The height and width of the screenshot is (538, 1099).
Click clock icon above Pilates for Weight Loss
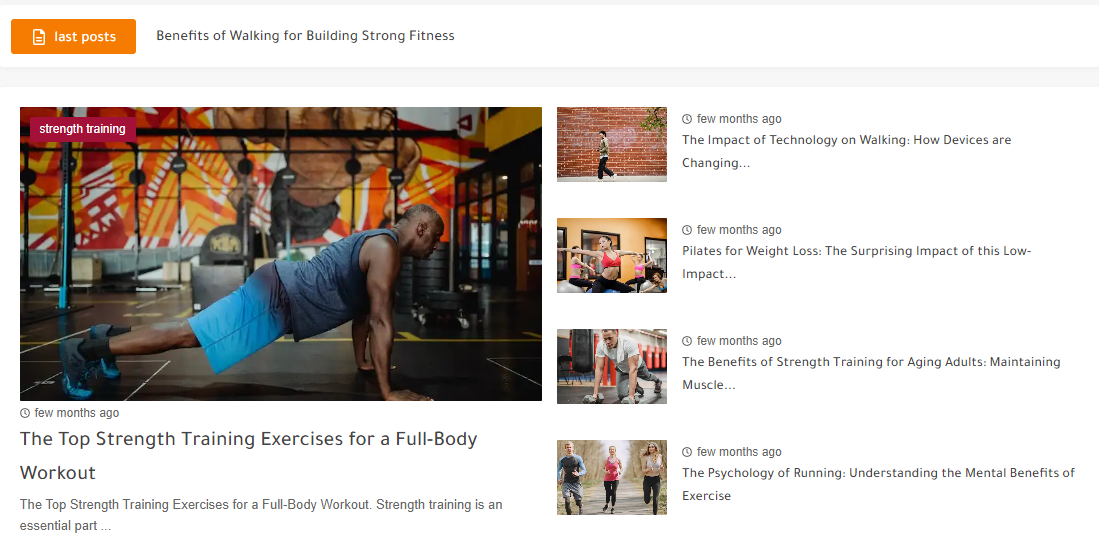coord(687,230)
